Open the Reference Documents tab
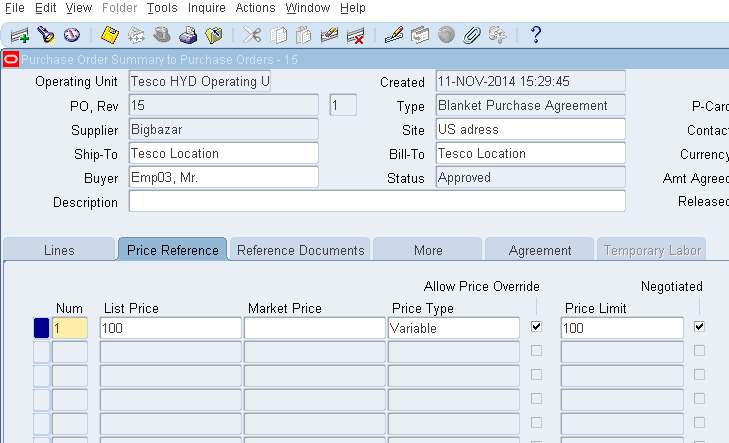Image resolution: width=729 pixels, height=443 pixels. 300,250
